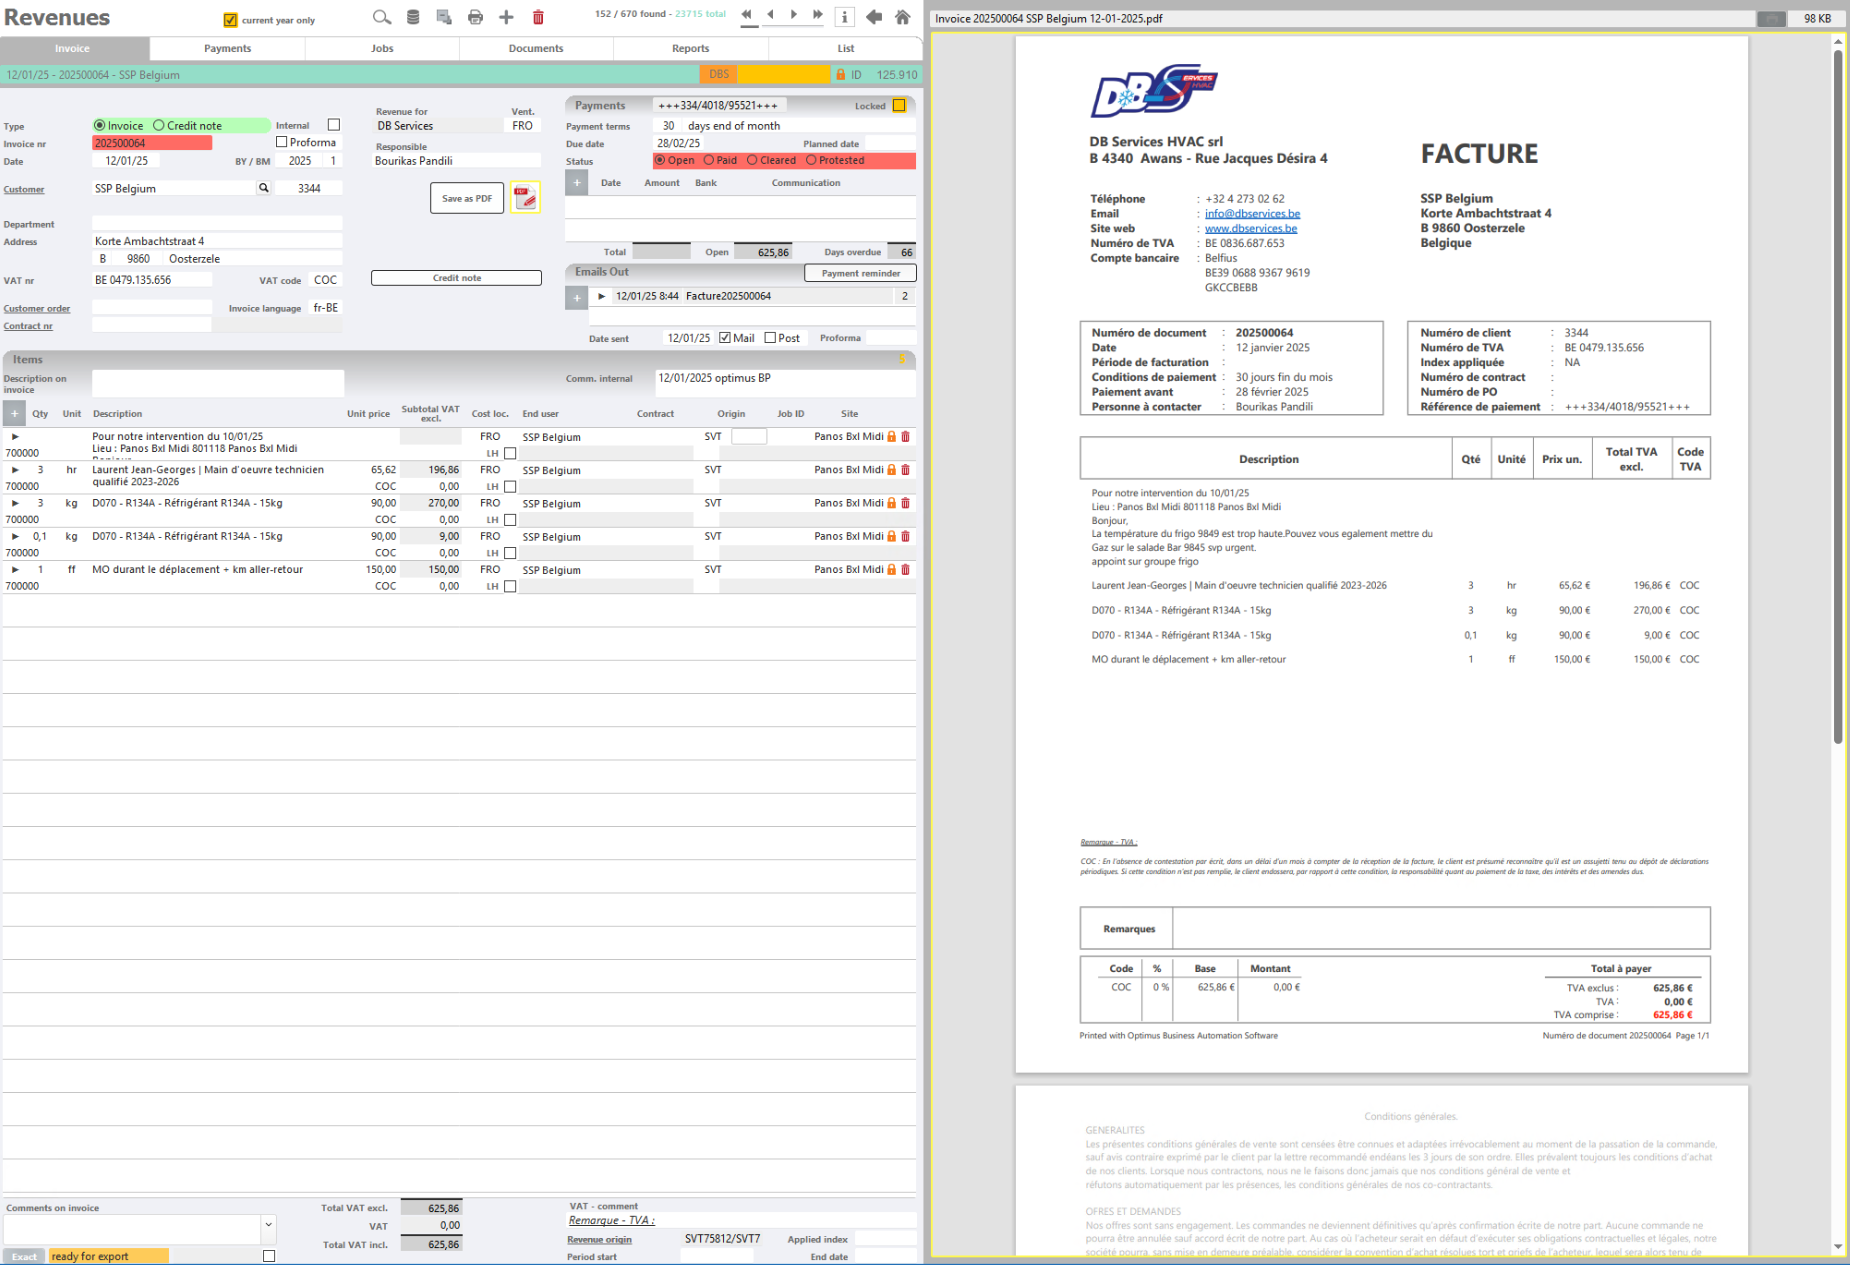Viewport: 1850px width, 1265px height.
Task: Click the Customer order input field
Action: click(x=151, y=308)
